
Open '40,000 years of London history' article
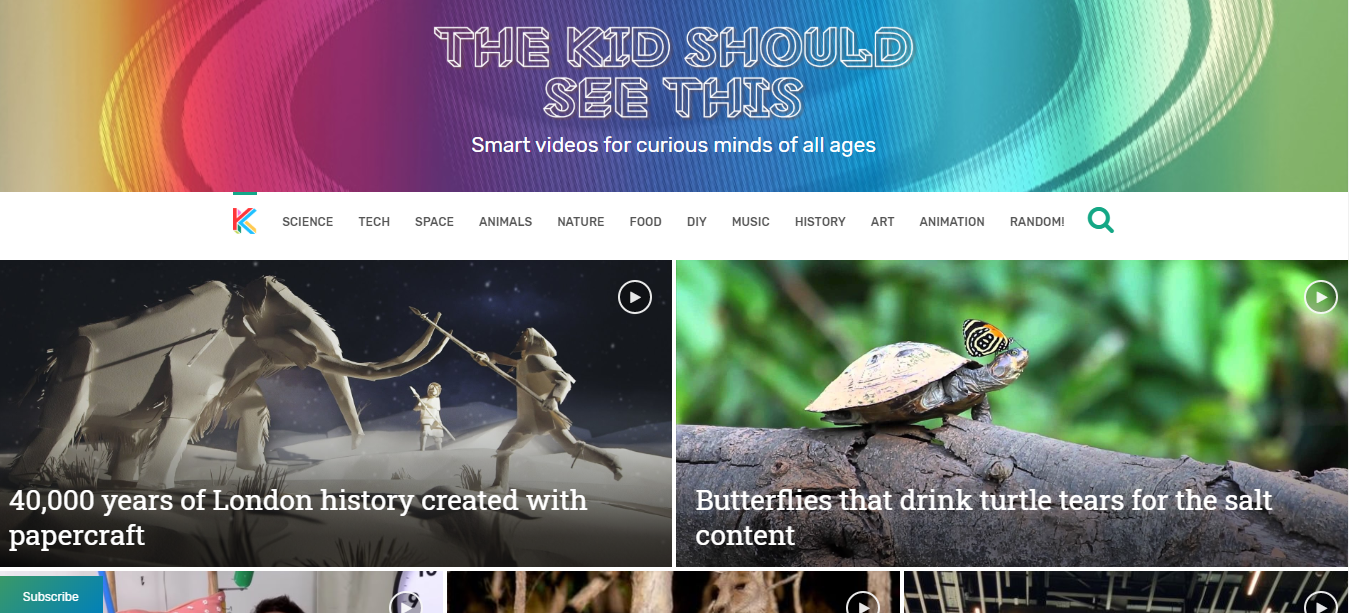tap(298, 517)
